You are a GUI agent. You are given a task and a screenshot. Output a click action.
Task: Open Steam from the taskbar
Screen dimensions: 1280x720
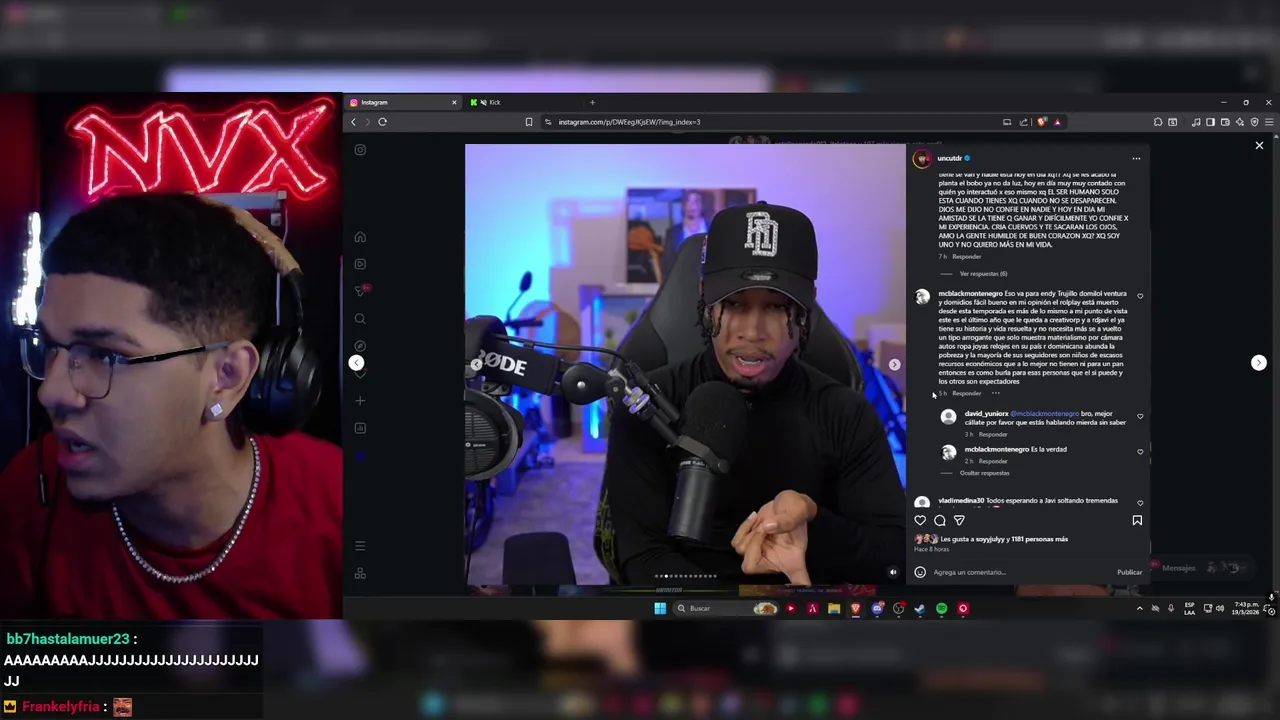coord(919,608)
